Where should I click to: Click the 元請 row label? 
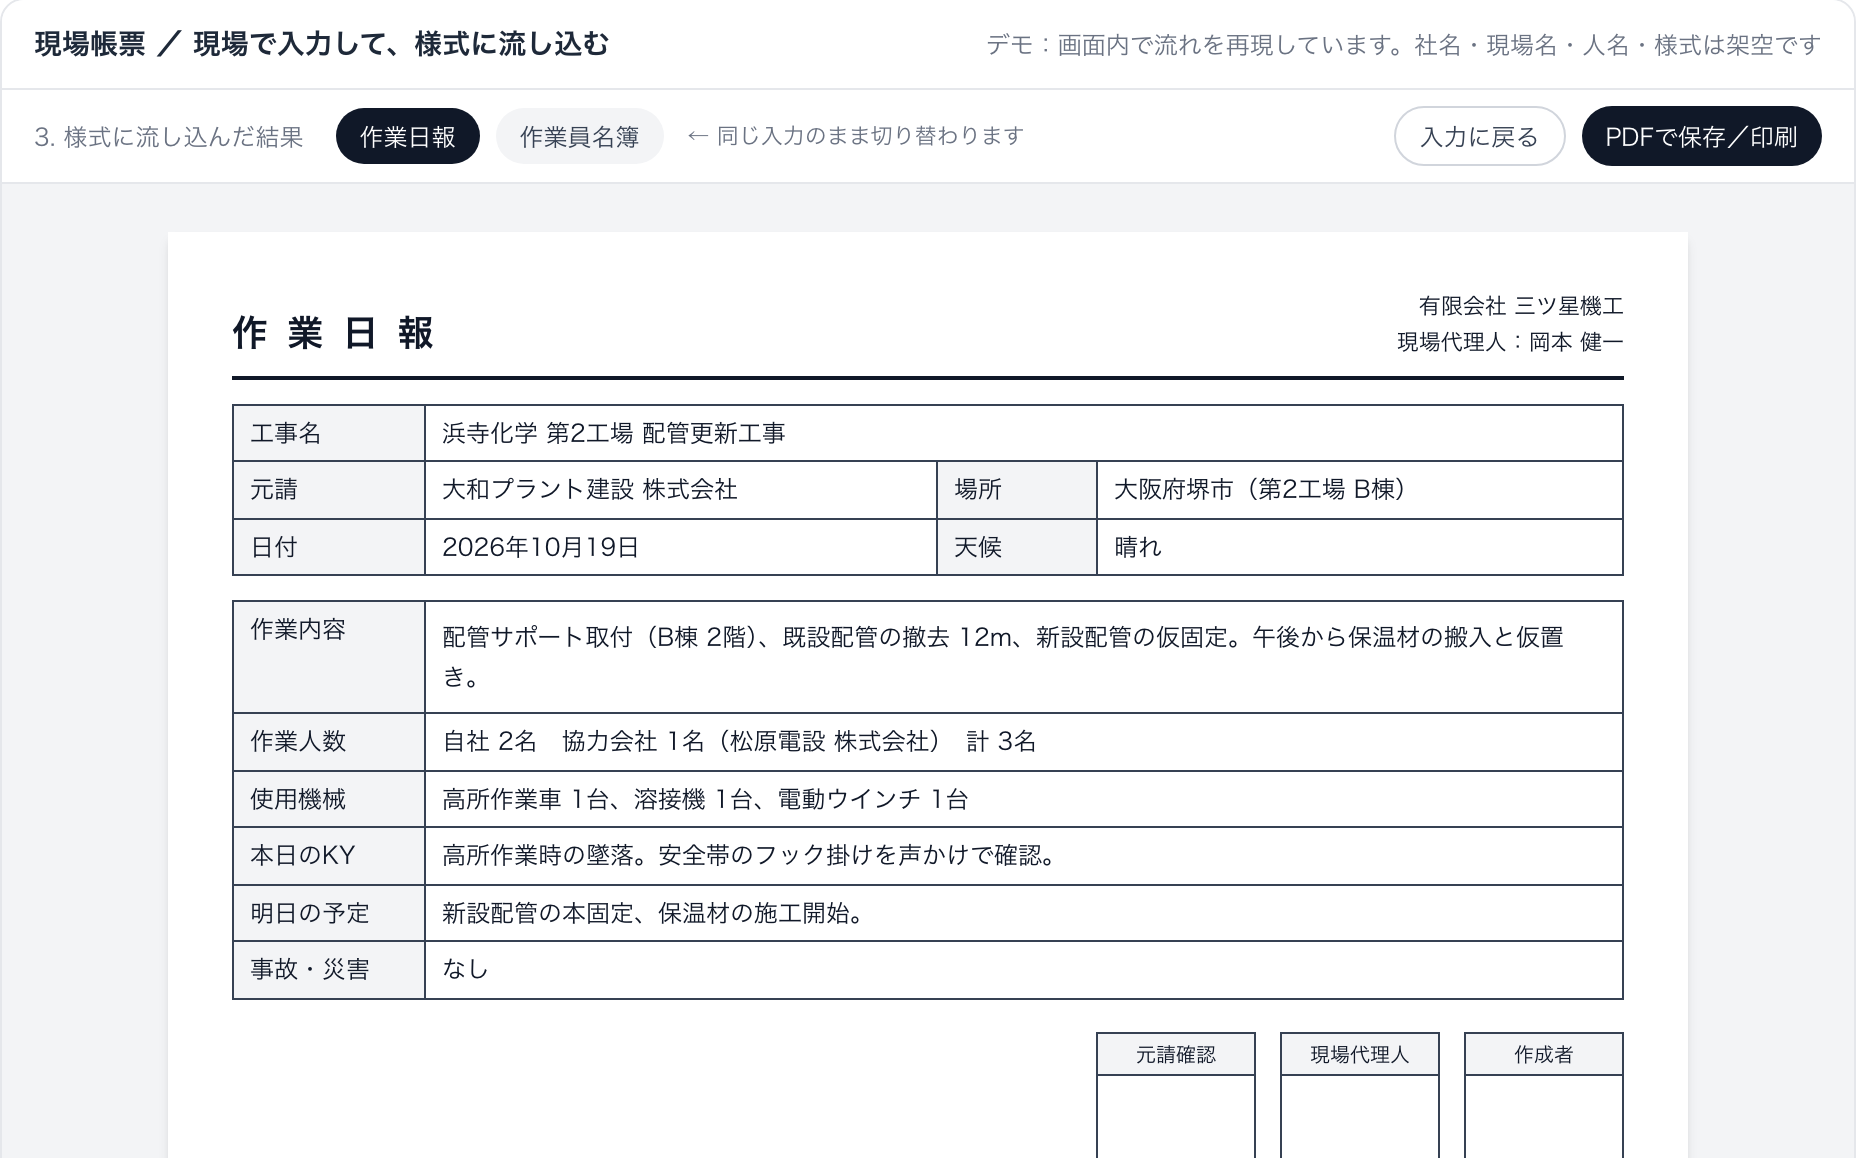coord(329,489)
